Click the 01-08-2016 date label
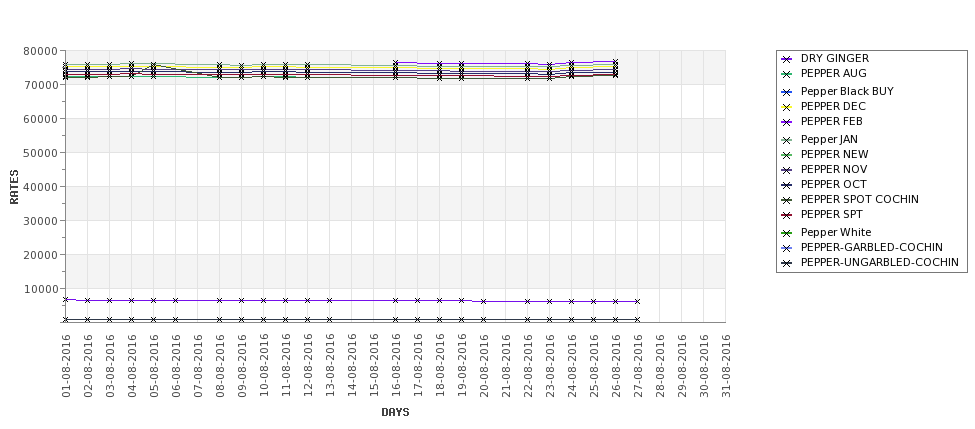975x429 pixels. click(66, 366)
